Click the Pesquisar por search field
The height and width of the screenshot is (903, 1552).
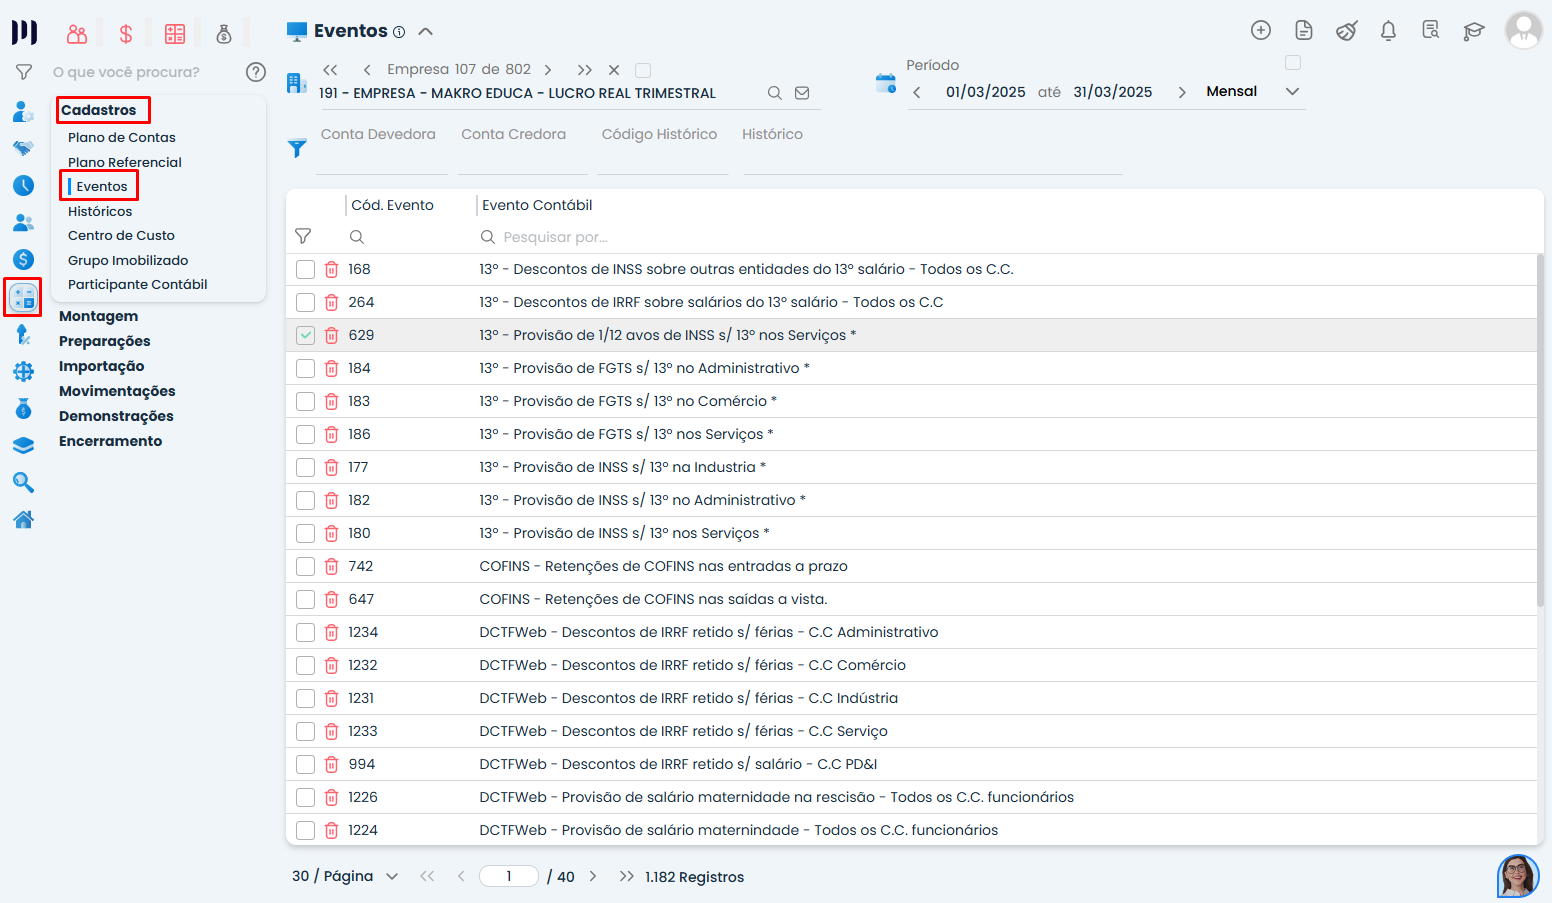click(x=600, y=237)
